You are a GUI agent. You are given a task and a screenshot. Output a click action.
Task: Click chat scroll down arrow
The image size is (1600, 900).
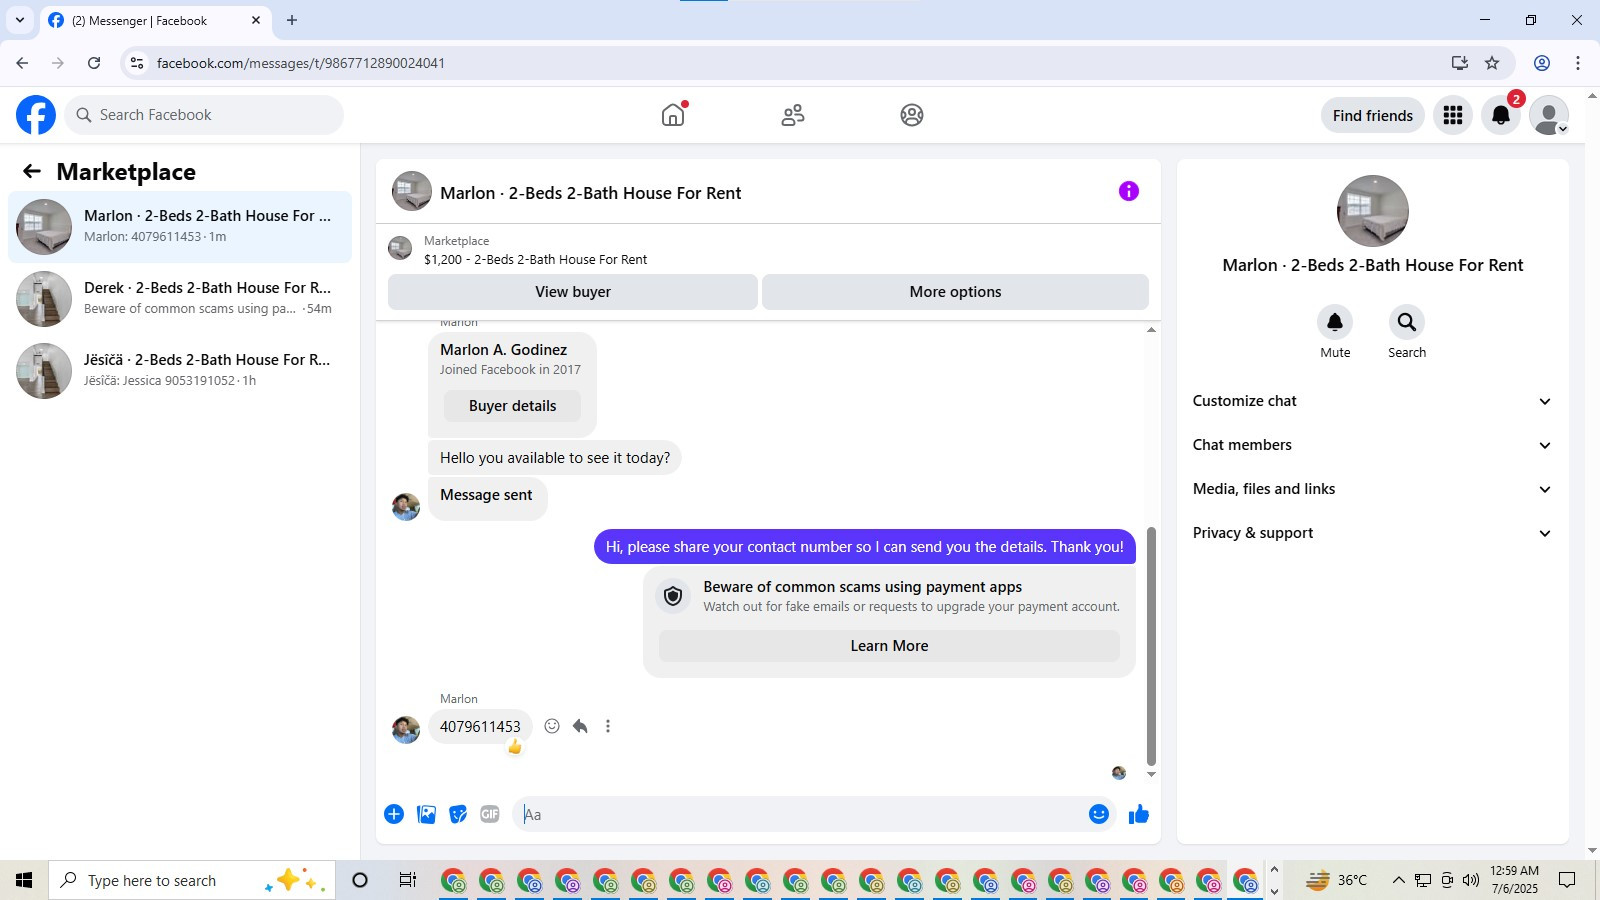point(1151,774)
